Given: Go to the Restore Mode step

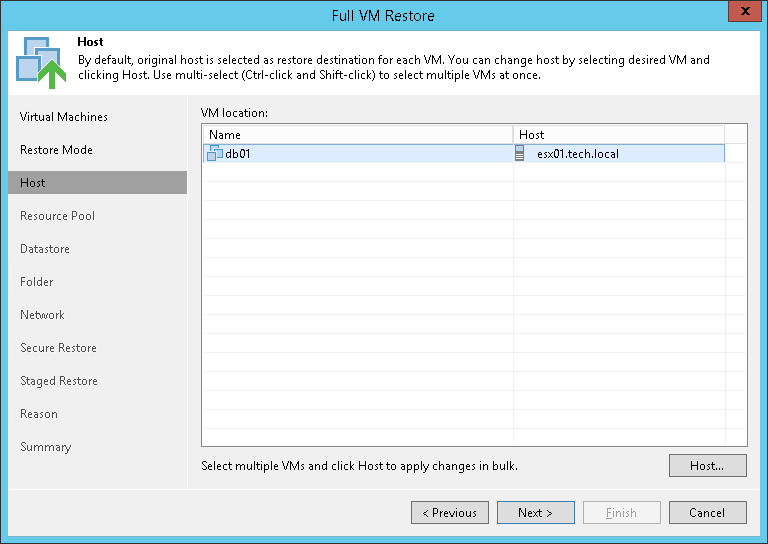Looking at the screenshot, I should point(56,150).
